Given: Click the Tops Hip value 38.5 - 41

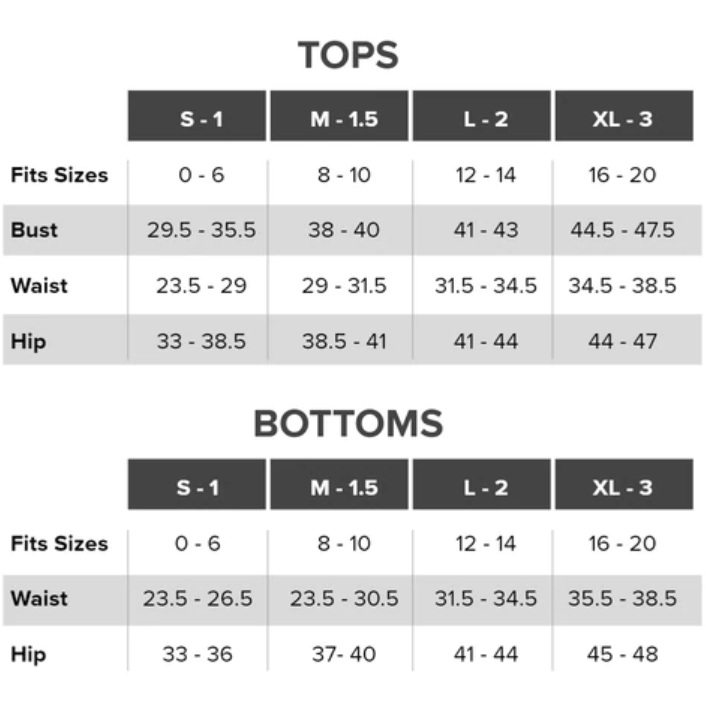Looking at the screenshot, I should point(344,341).
